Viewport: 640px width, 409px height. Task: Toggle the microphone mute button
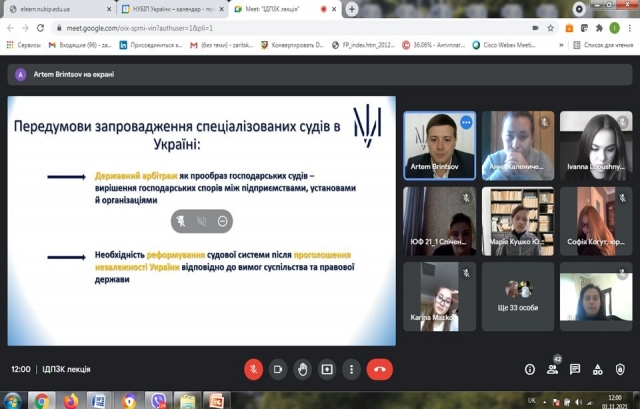pyautogui.click(x=253, y=369)
